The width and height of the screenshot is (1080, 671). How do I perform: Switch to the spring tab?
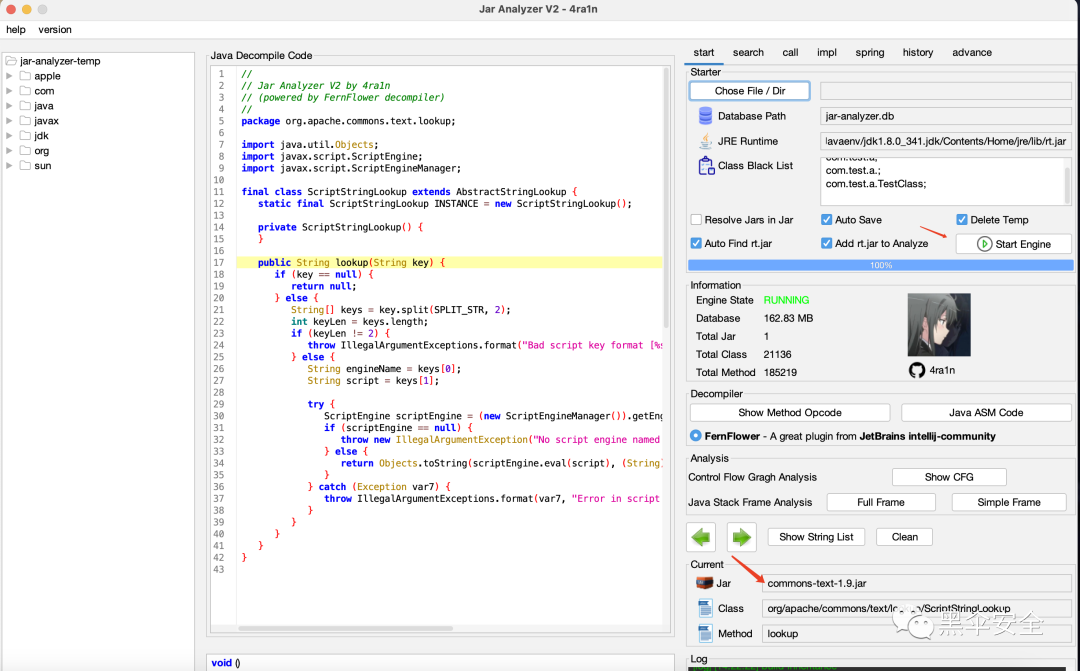[x=869, y=52]
